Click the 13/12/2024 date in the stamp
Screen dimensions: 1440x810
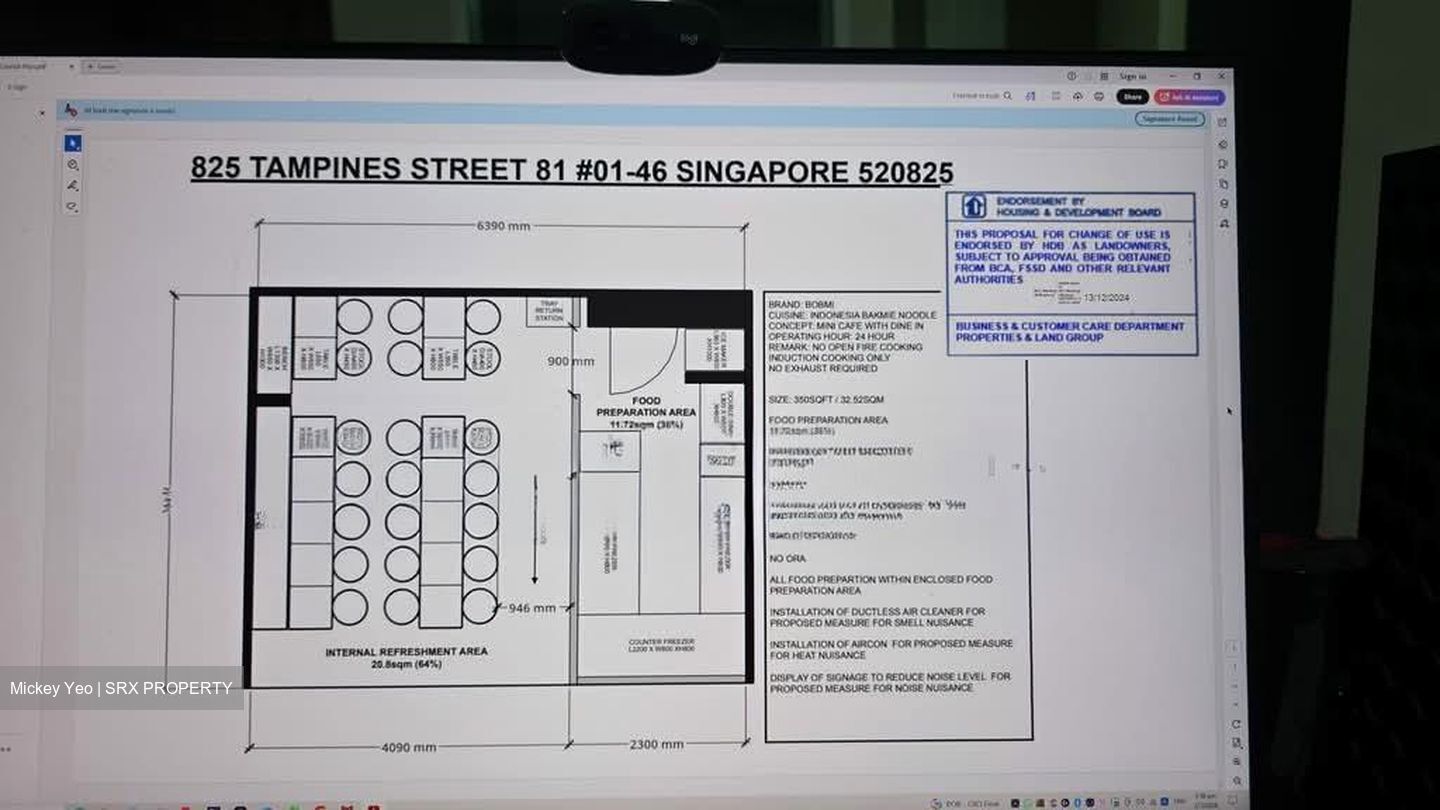coord(1109,297)
